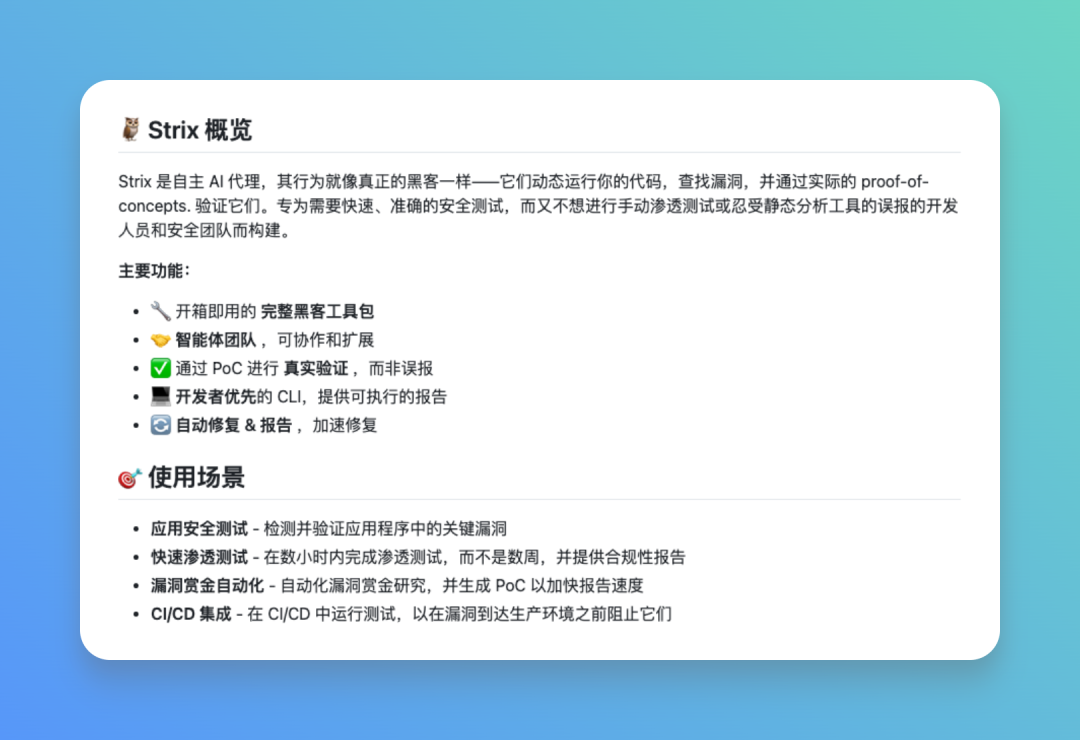This screenshot has height=740, width=1080.
Task: Click the handshake icon beside 智能体团队
Action: point(160,339)
